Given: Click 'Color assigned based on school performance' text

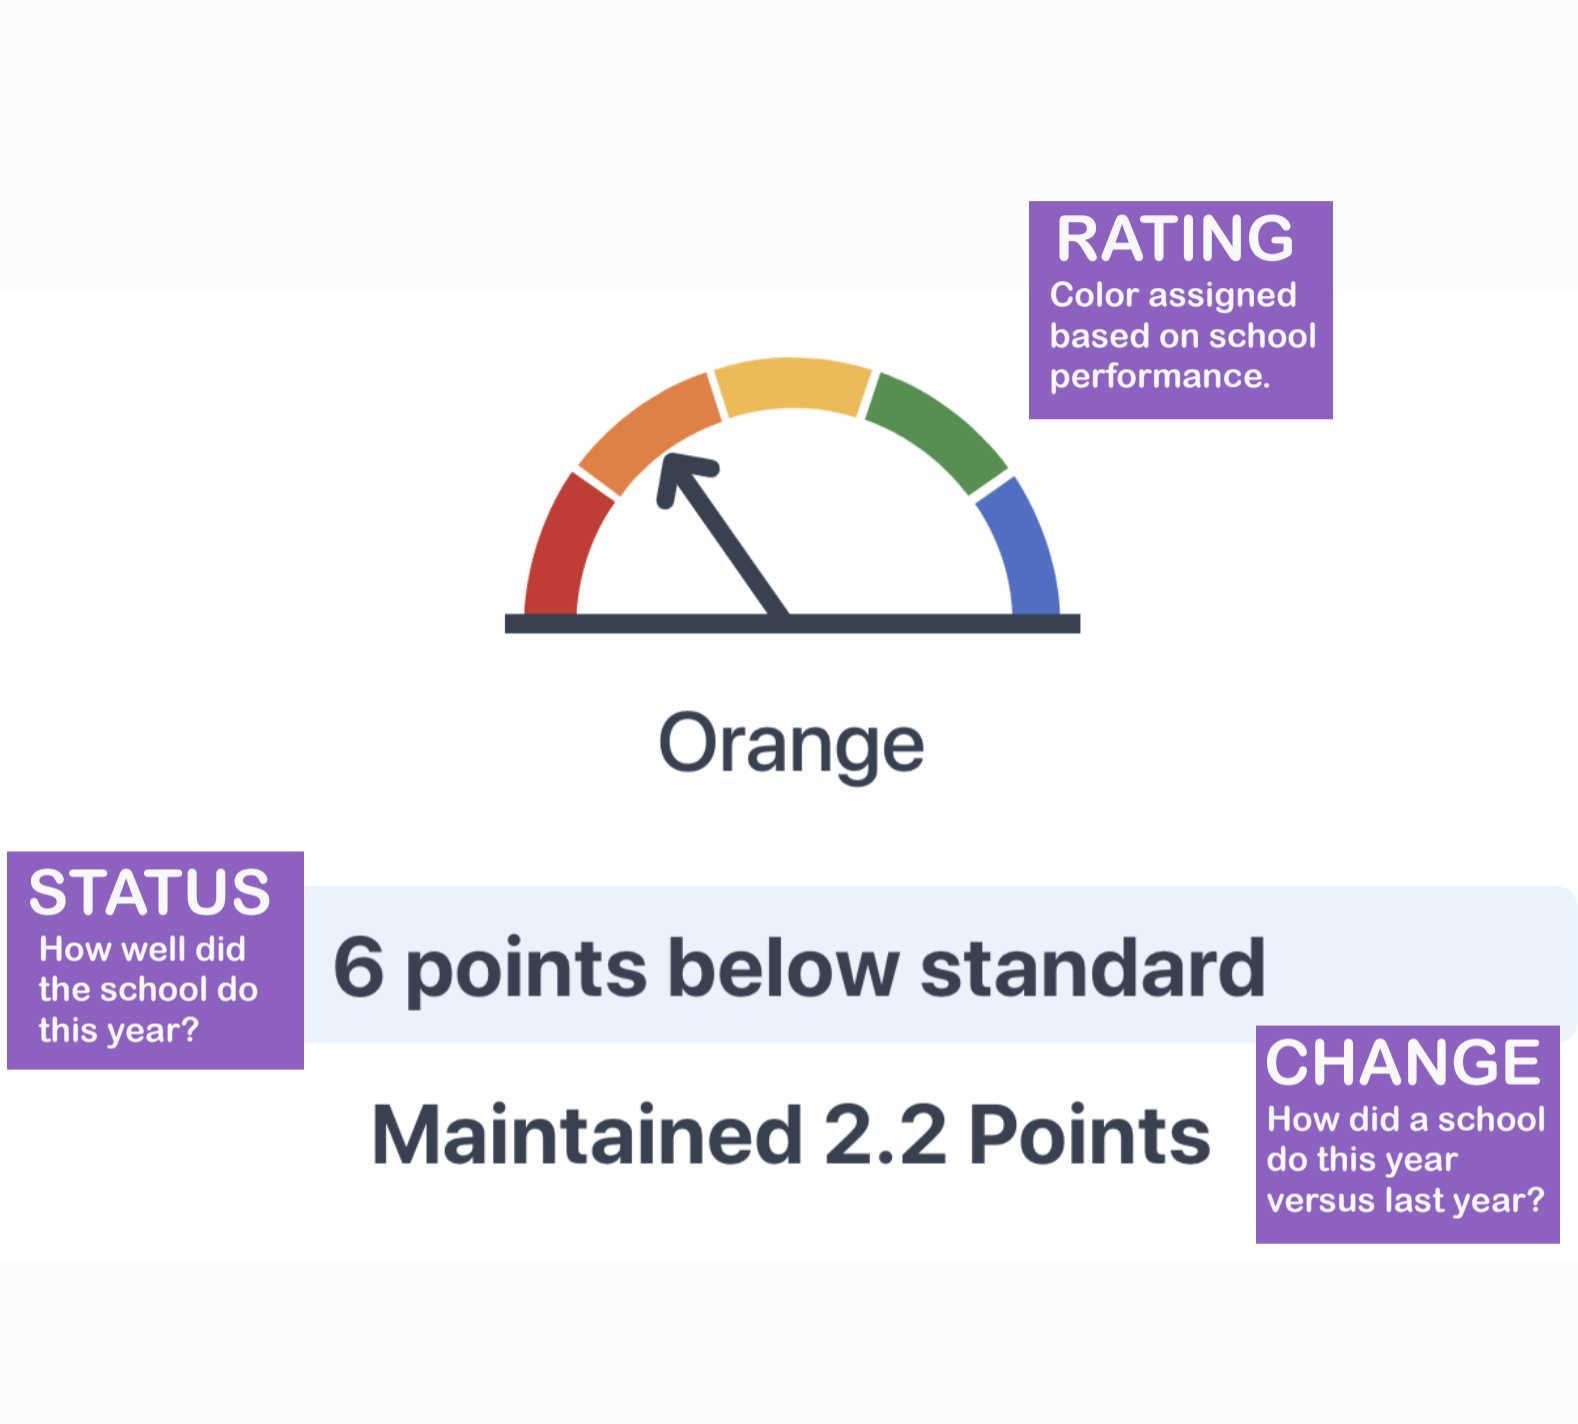Looking at the screenshot, I should [x=1182, y=335].
